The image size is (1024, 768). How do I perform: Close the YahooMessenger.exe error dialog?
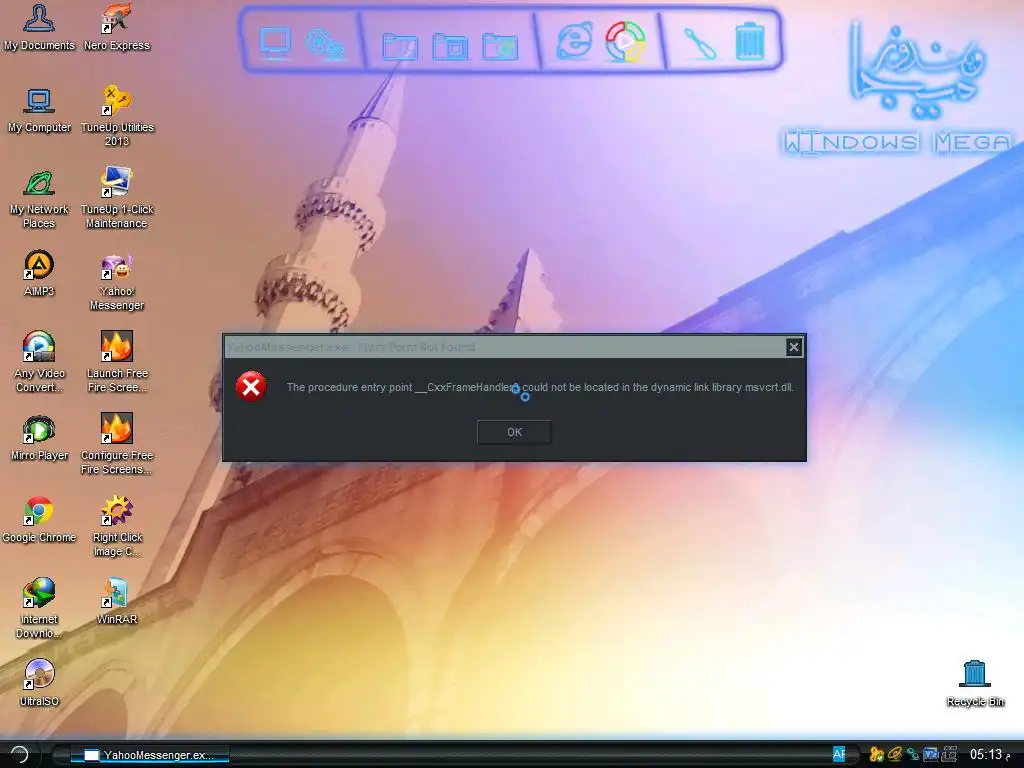point(793,347)
